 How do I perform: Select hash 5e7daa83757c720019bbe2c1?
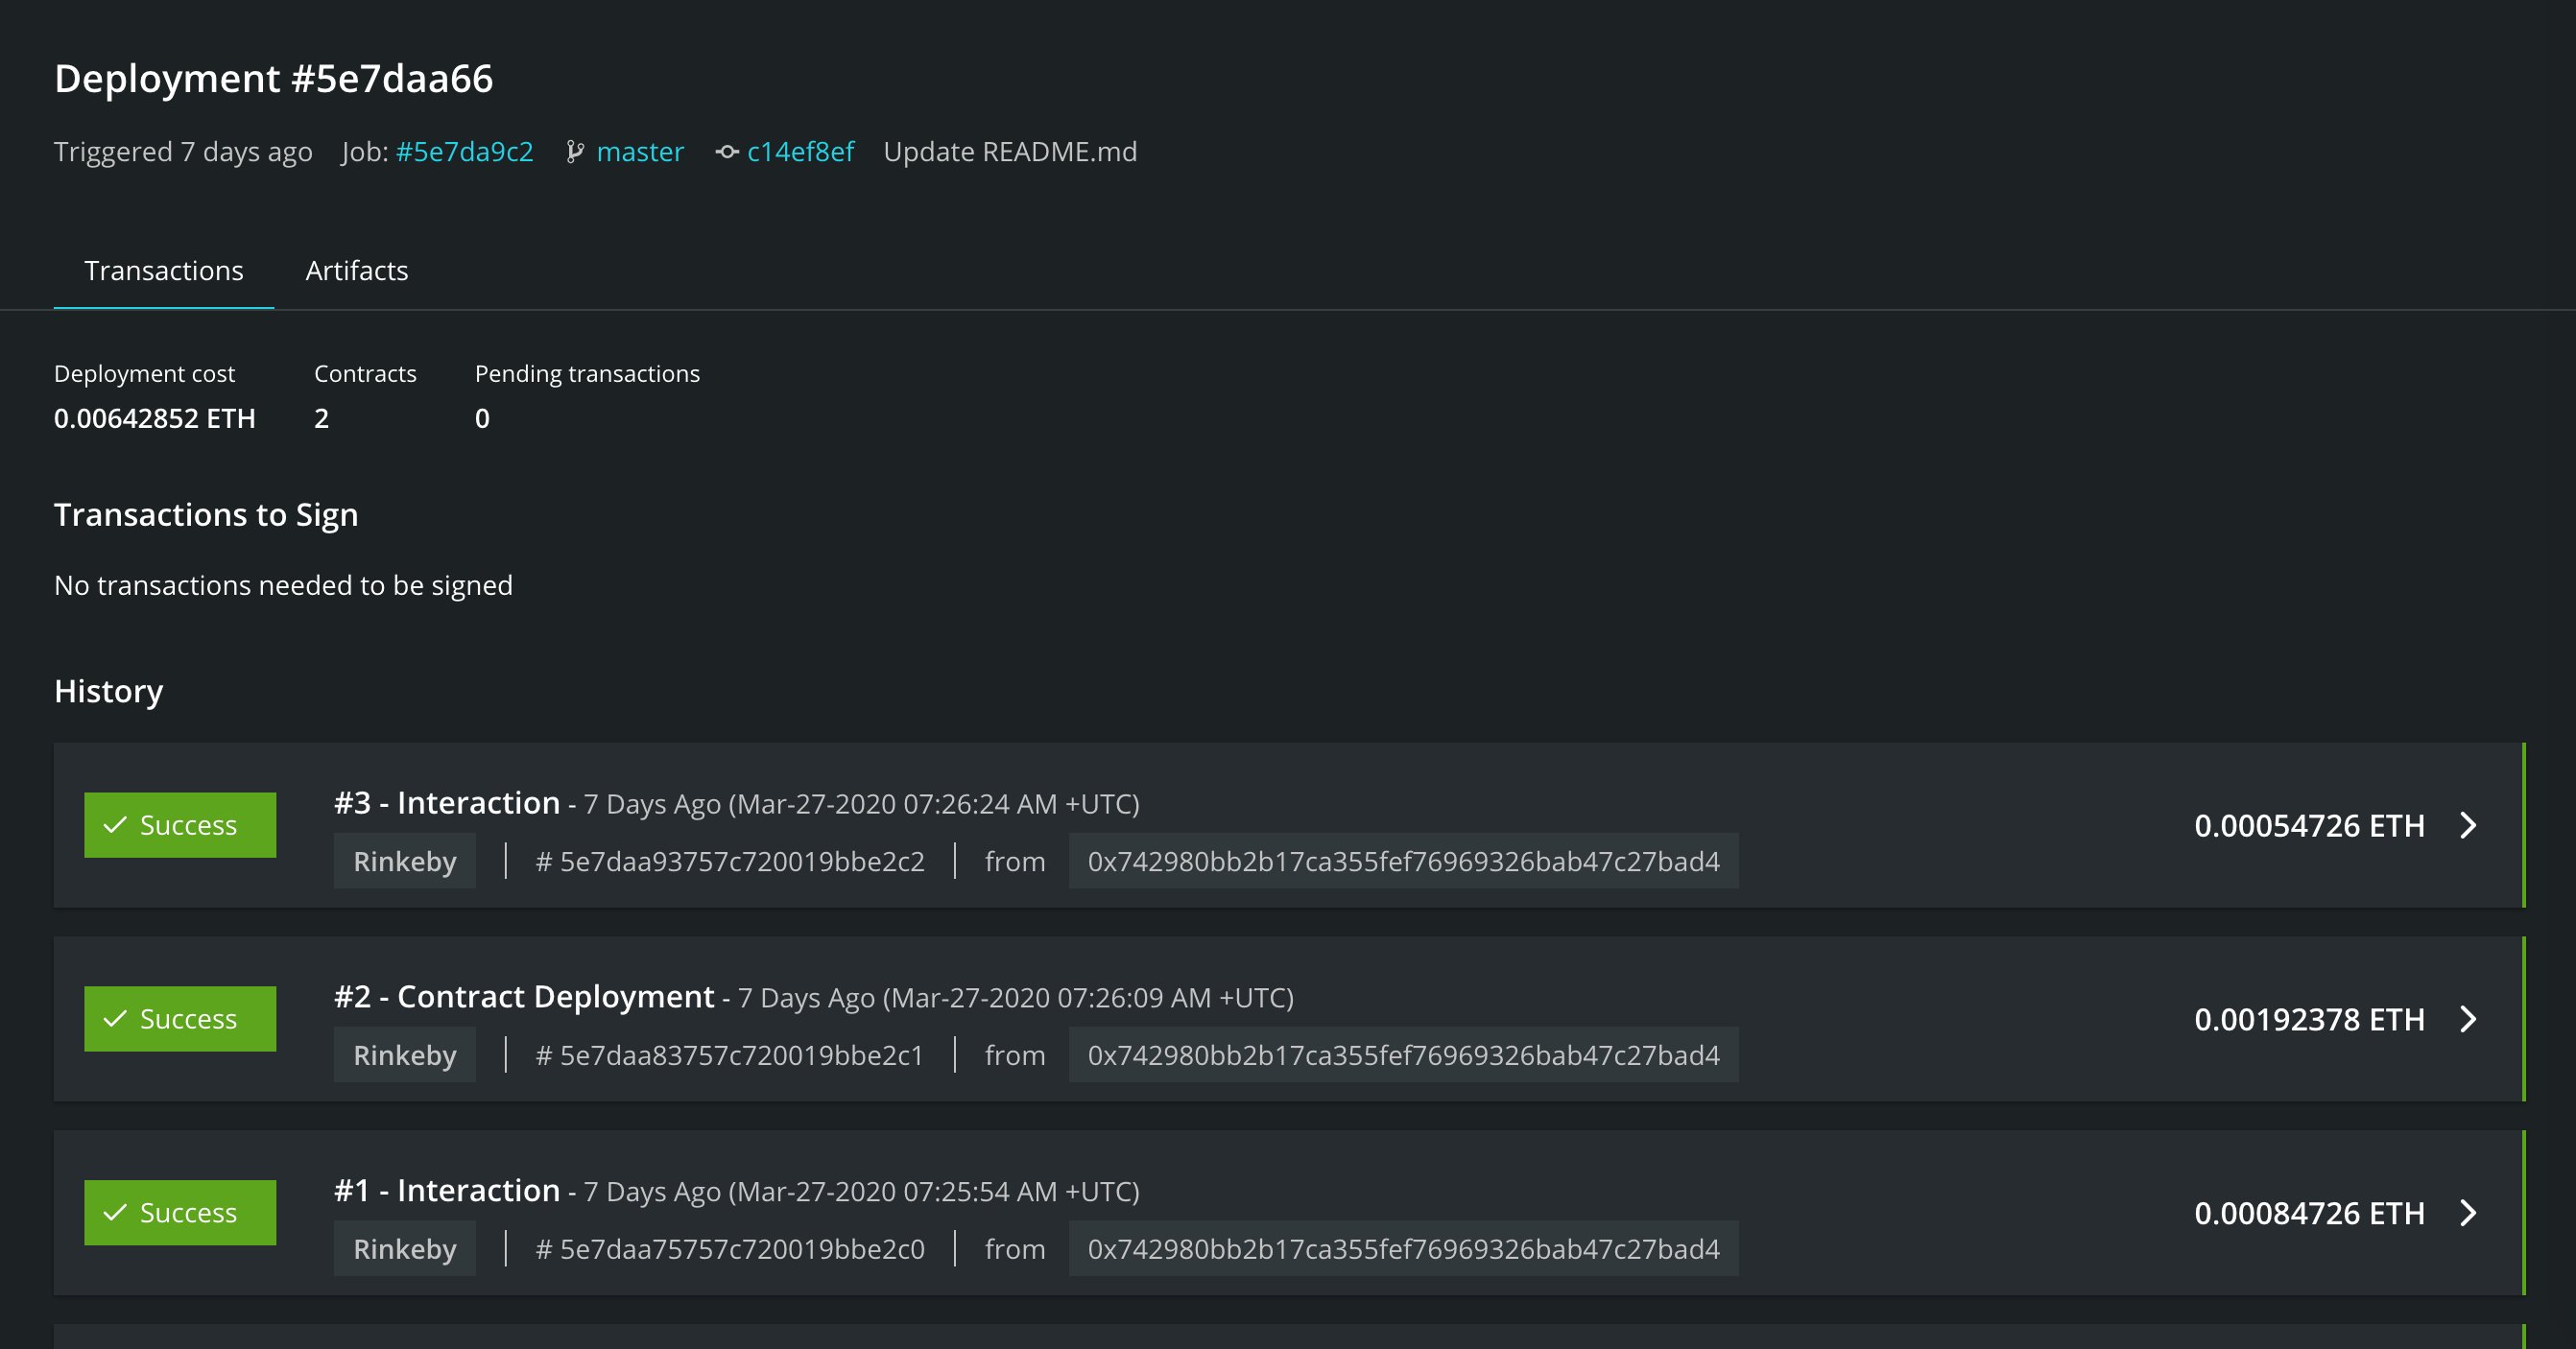pos(741,1055)
